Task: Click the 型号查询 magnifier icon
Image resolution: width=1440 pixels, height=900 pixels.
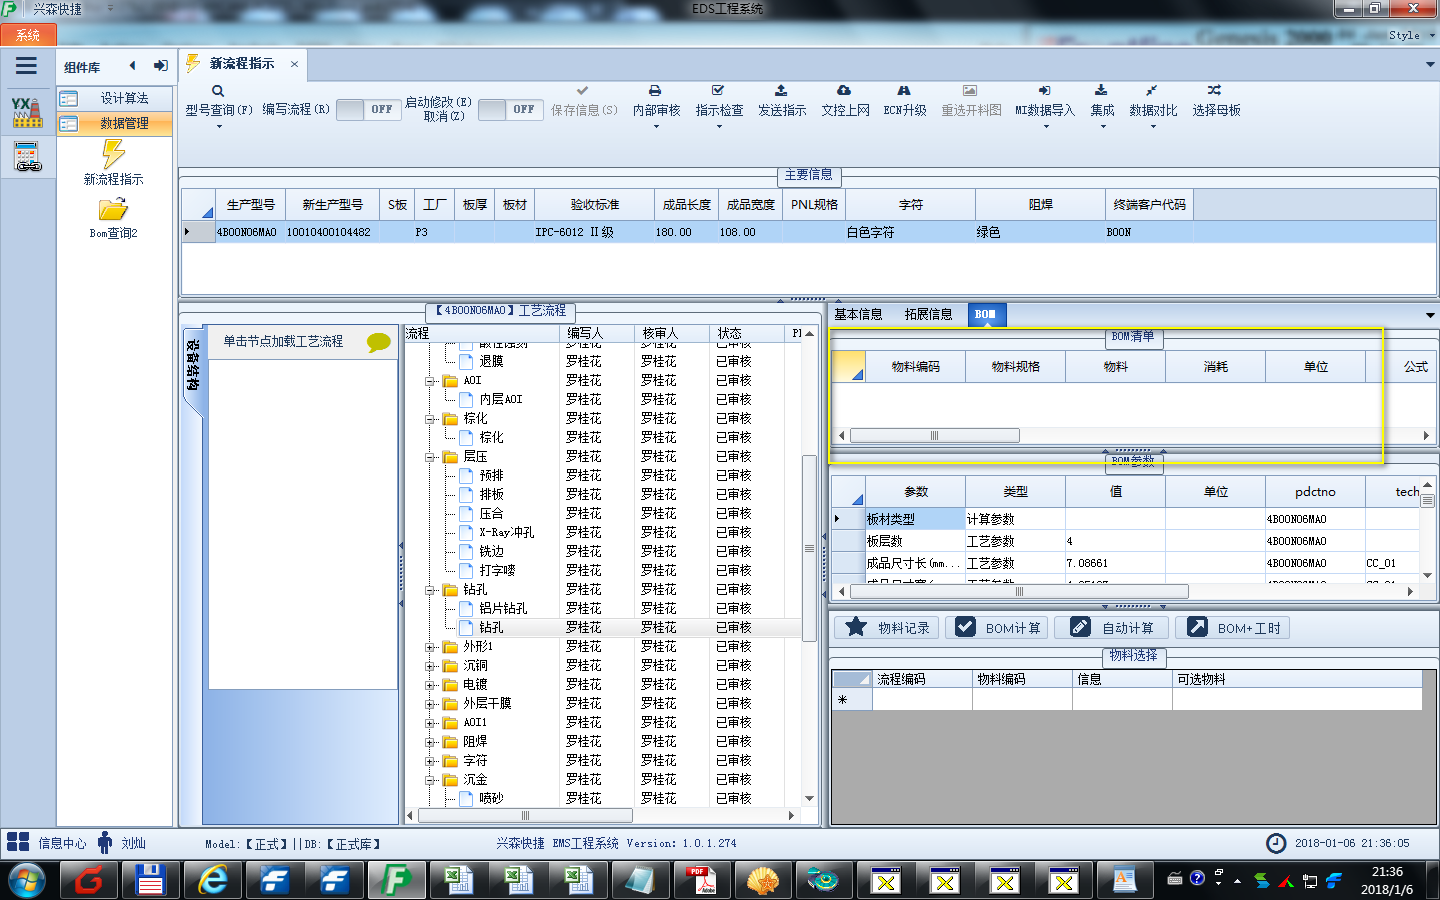Action: [218, 91]
